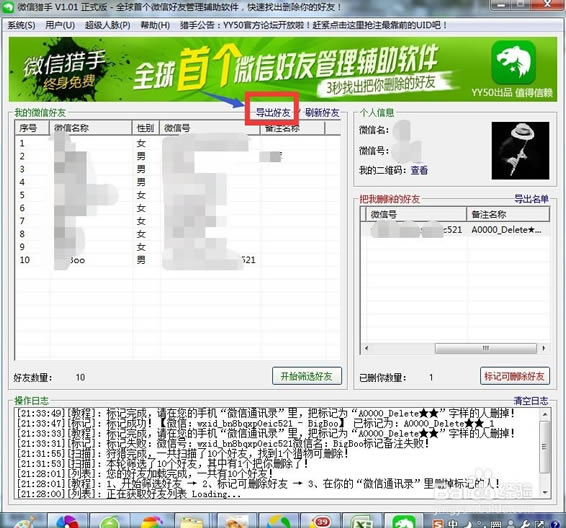This screenshot has height=528, width=566.
Task: Select friend row number 7
Action: [177, 221]
